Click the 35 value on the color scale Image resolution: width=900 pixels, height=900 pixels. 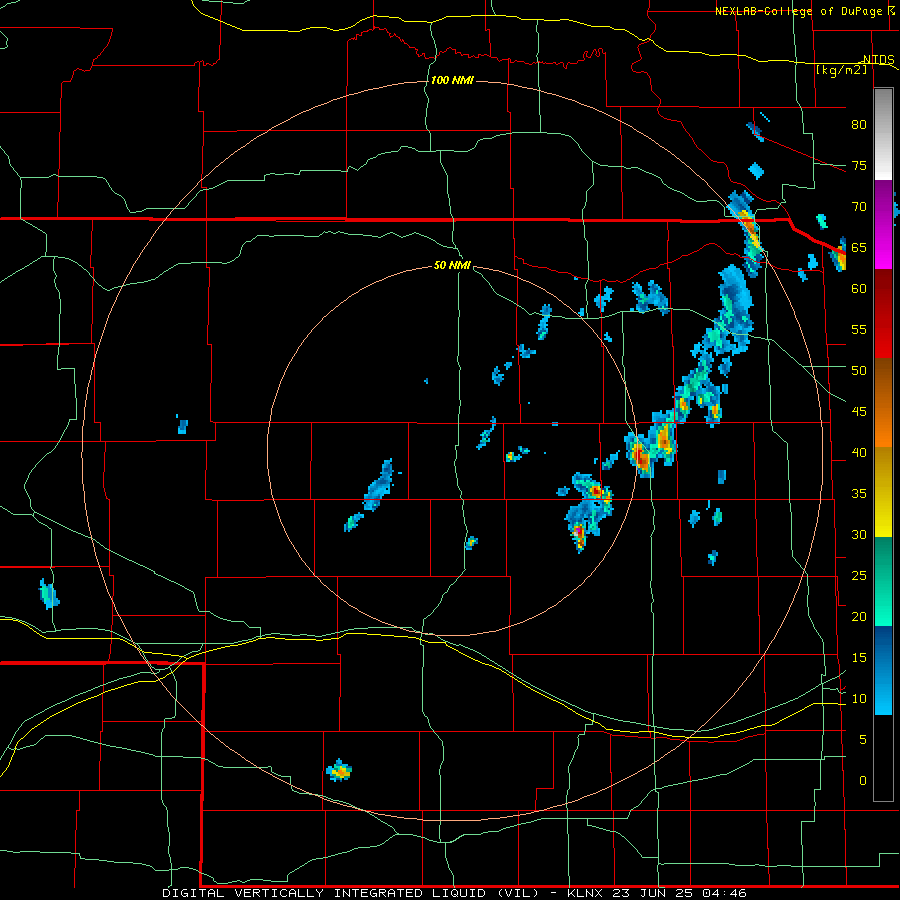coord(859,494)
